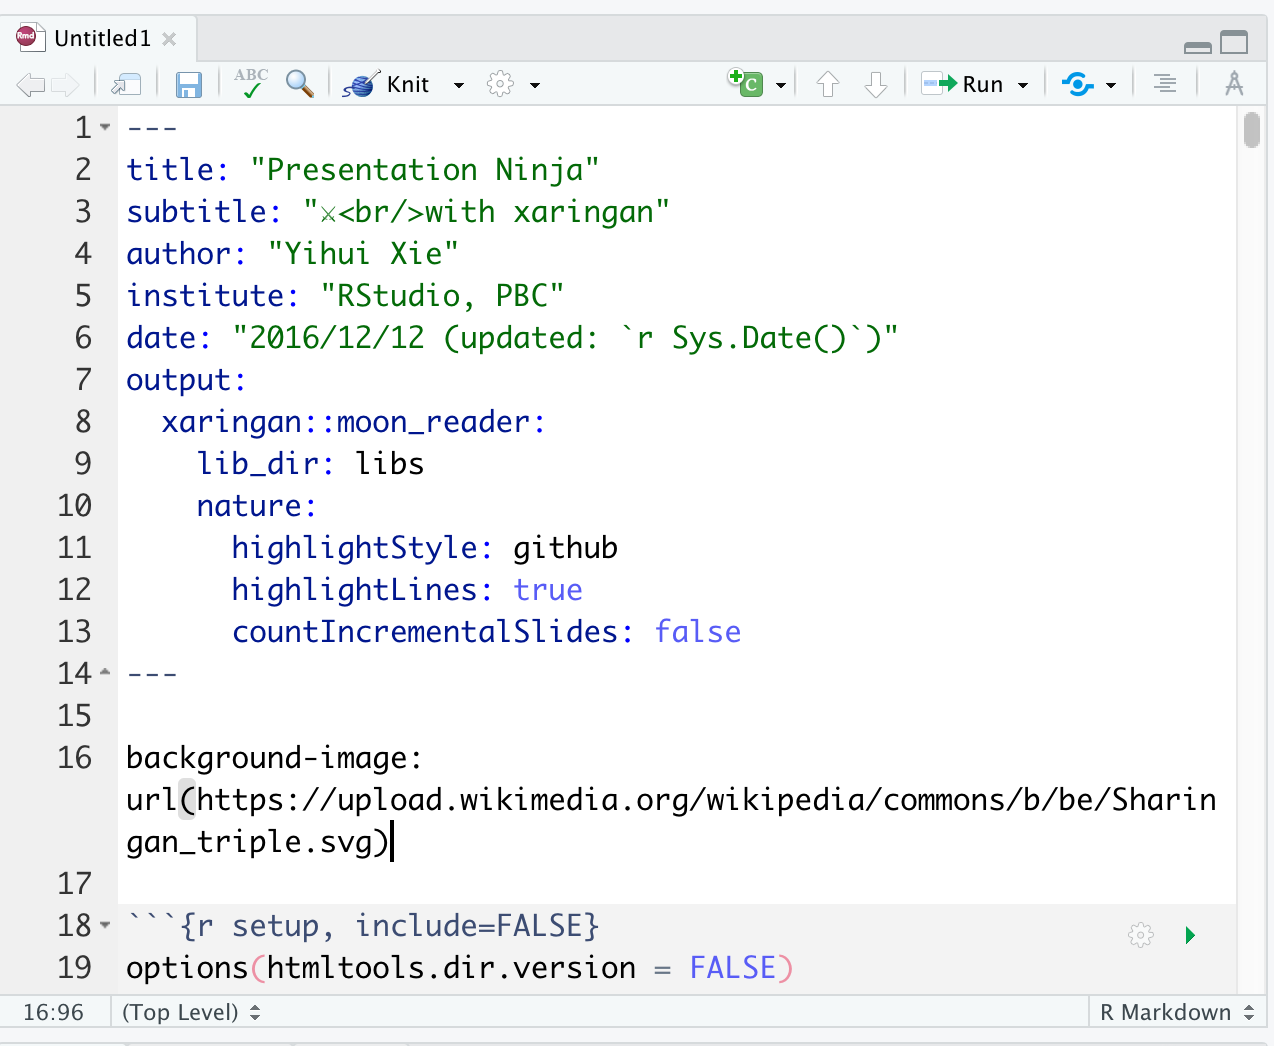Viewport: 1274px width, 1046px height.
Task: Click on highlightStyle: github line
Action: coord(425,548)
